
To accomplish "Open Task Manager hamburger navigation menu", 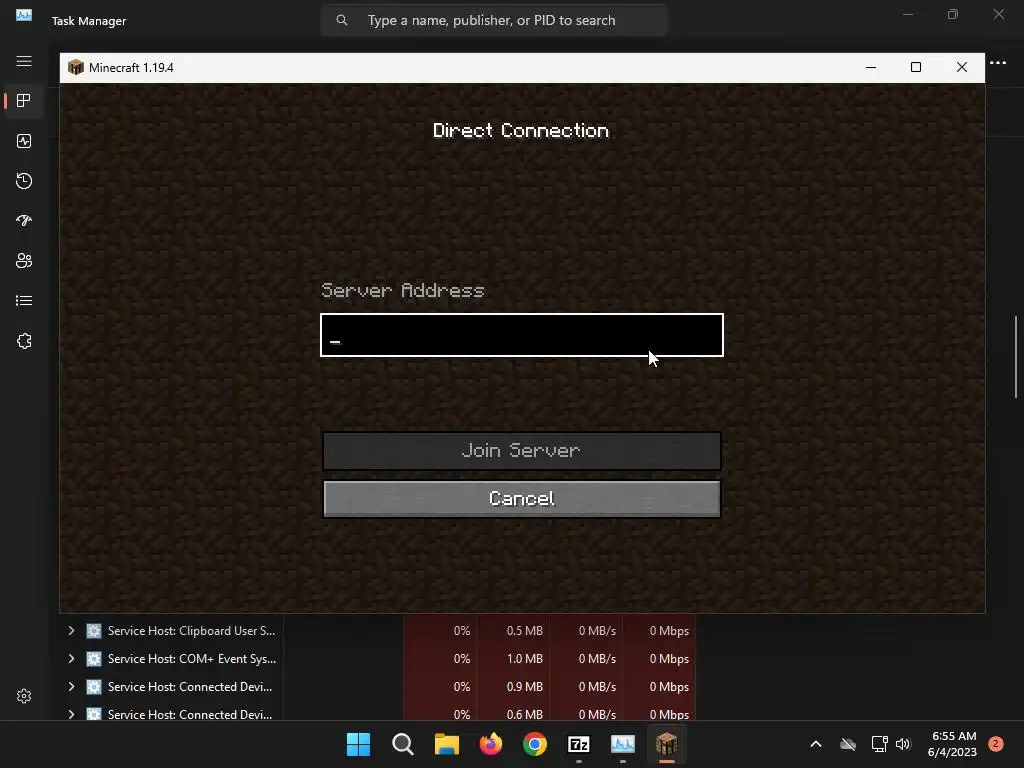I will (x=24, y=61).
